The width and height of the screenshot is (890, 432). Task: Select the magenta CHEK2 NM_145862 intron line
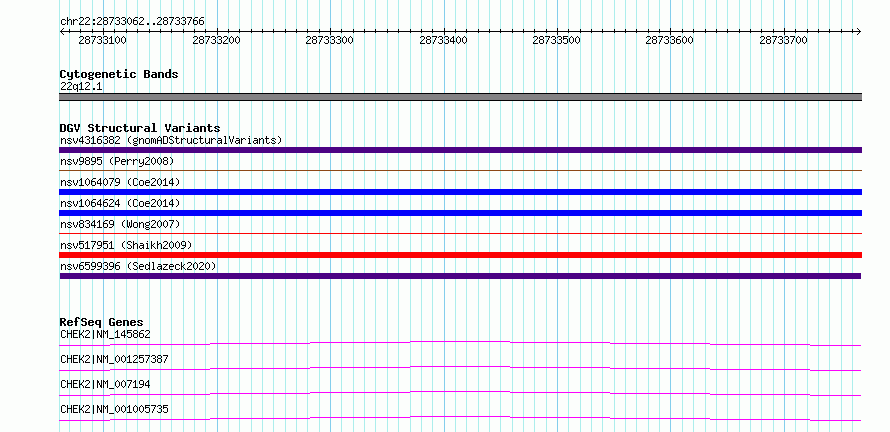click(460, 343)
